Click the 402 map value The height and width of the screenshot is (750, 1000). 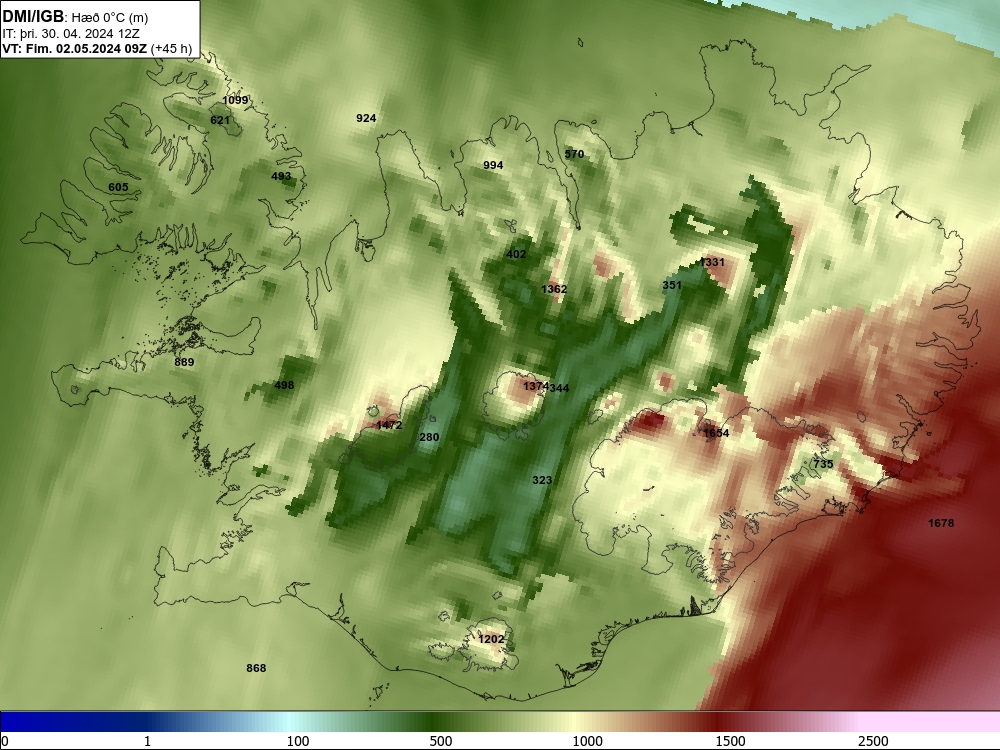coord(516,254)
